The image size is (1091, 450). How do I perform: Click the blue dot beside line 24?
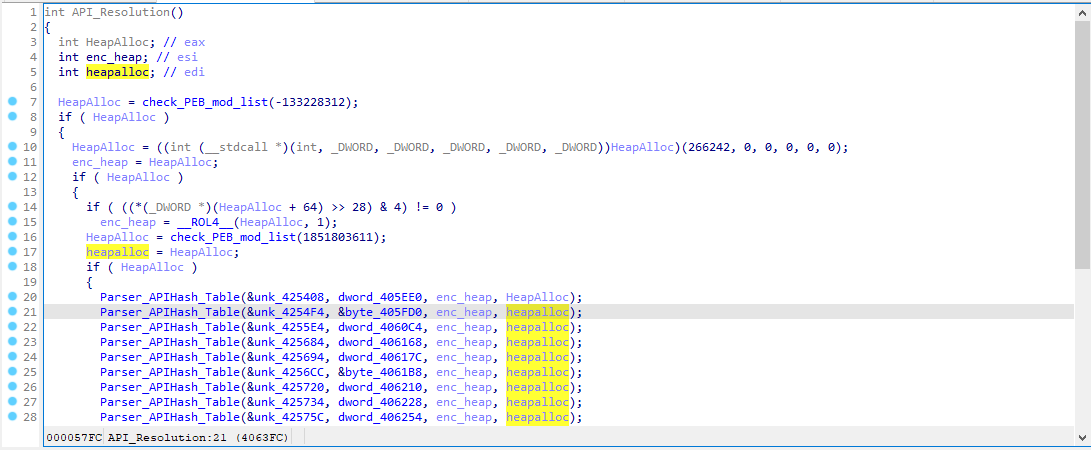click(12, 357)
